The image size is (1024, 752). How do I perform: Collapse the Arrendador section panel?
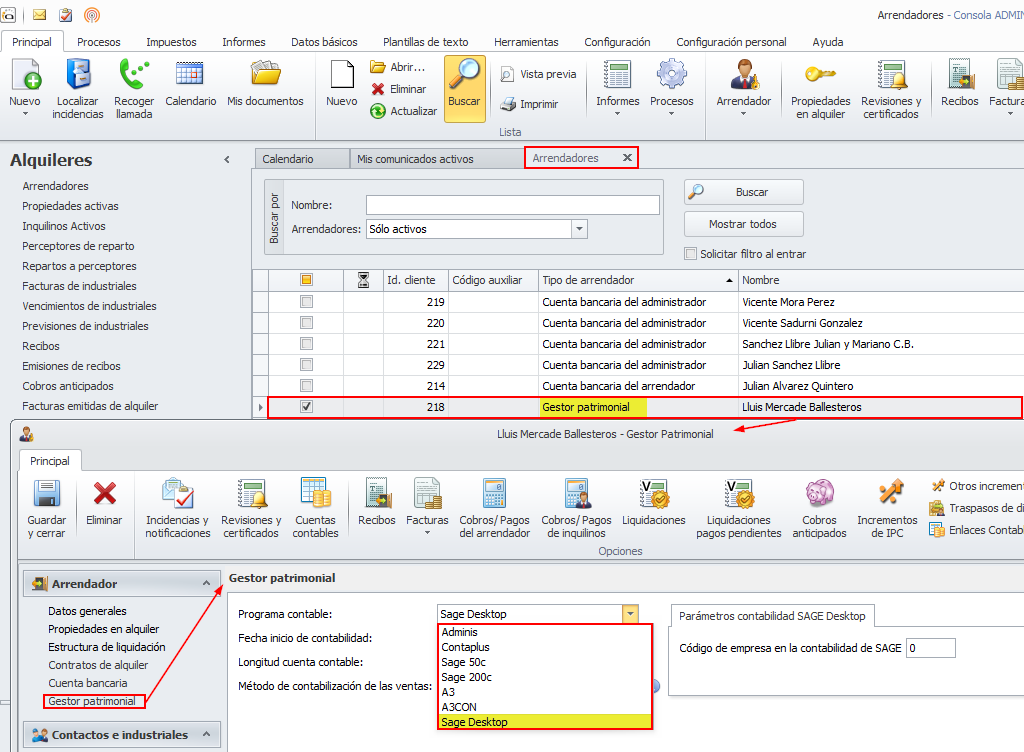206,584
